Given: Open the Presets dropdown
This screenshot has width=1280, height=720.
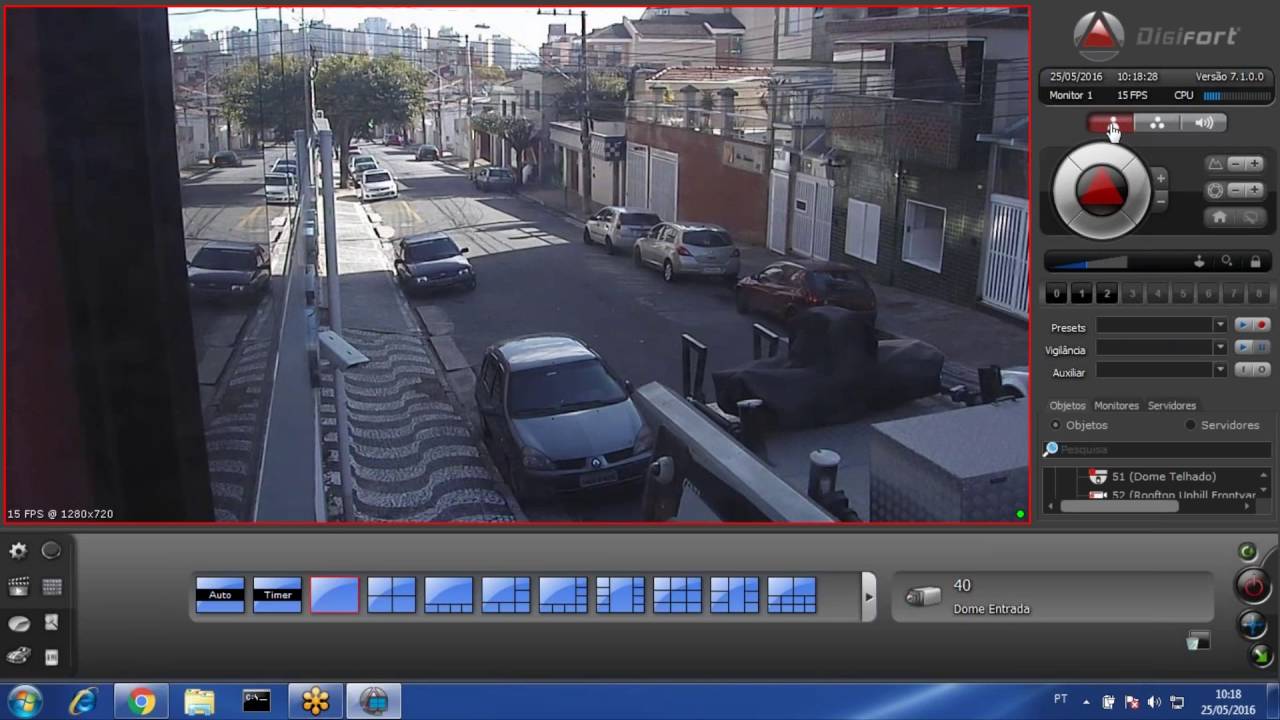Looking at the screenshot, I should click(1219, 325).
